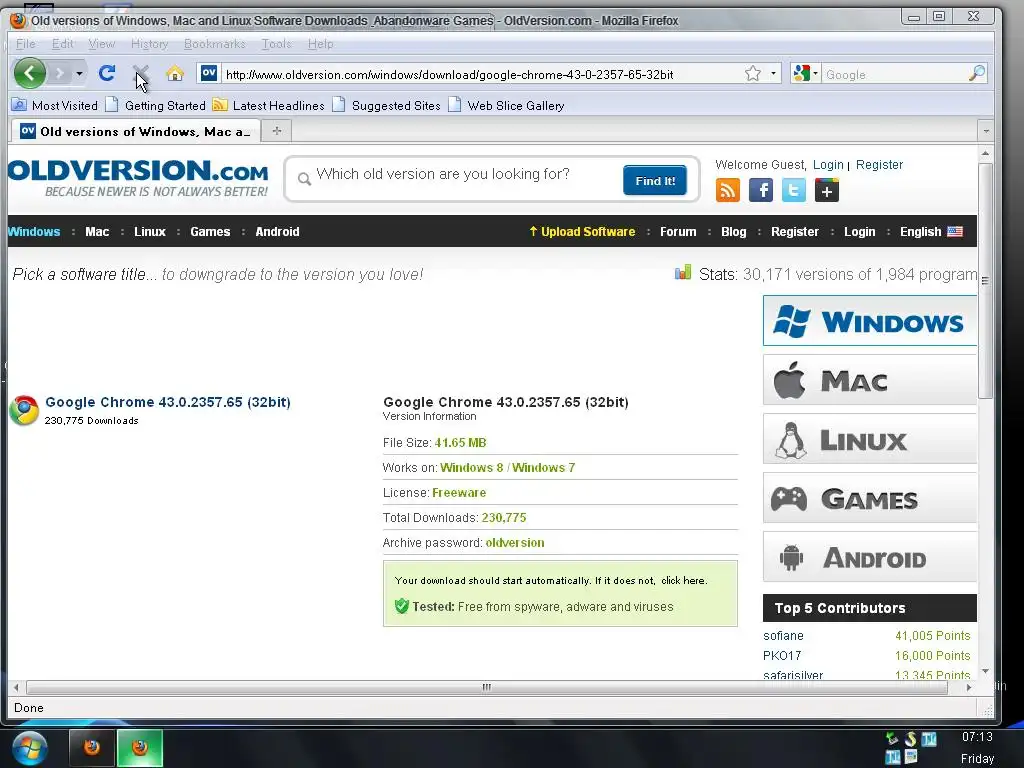Select Linux in the black navigation bar

click(150, 232)
